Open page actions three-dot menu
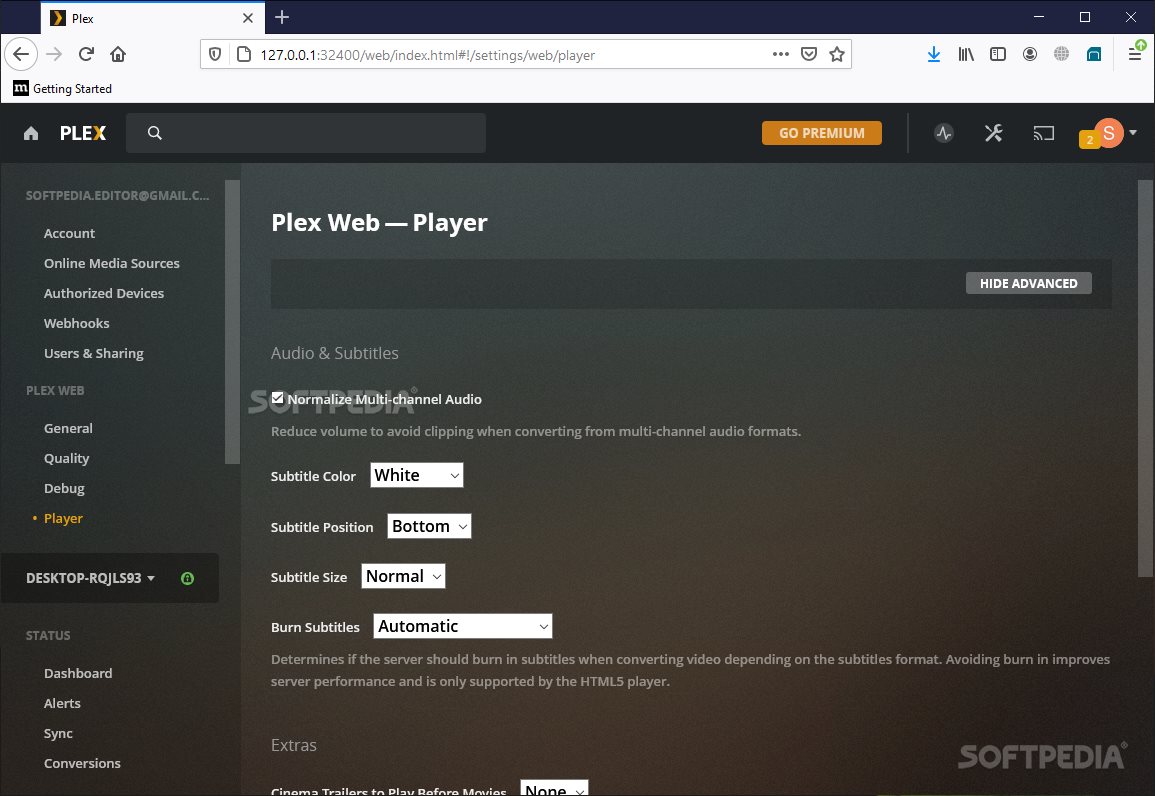Viewport: 1155px width, 796px height. (x=781, y=54)
